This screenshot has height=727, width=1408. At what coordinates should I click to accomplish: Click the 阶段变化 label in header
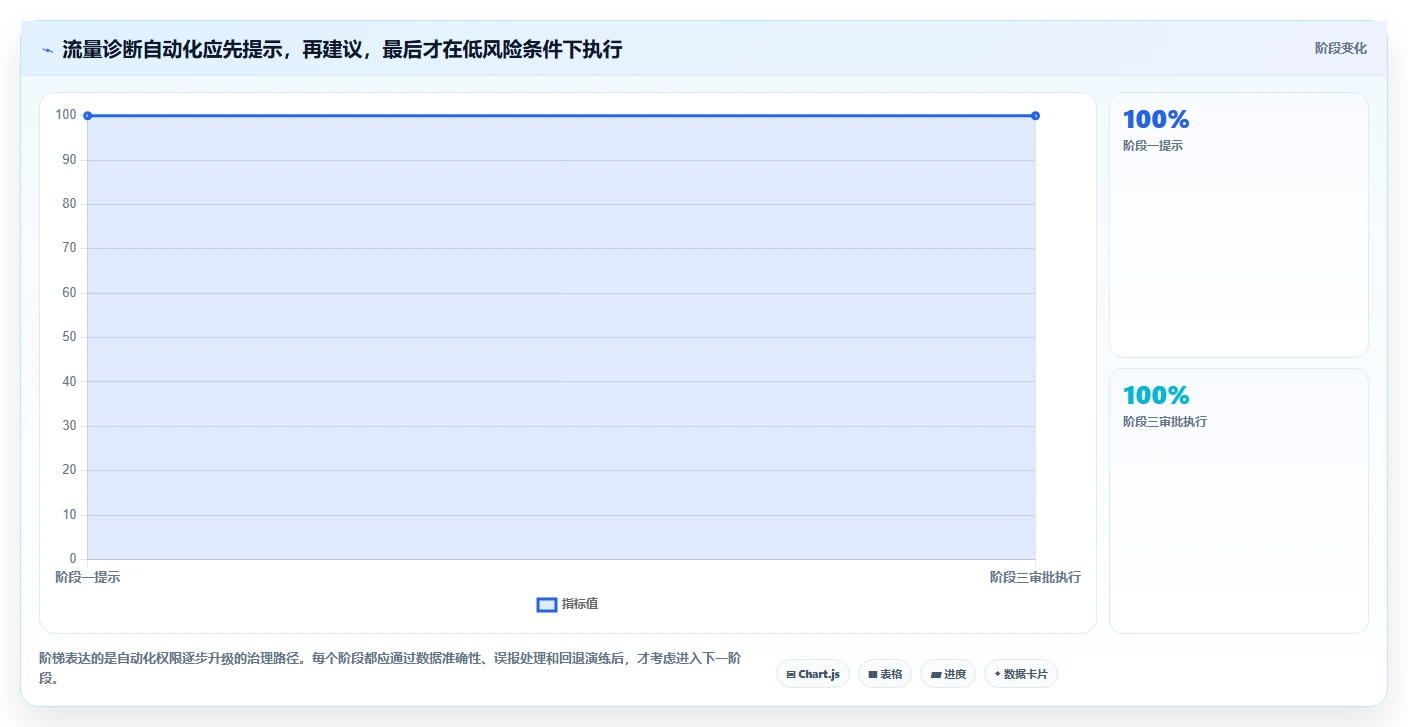[1340, 49]
